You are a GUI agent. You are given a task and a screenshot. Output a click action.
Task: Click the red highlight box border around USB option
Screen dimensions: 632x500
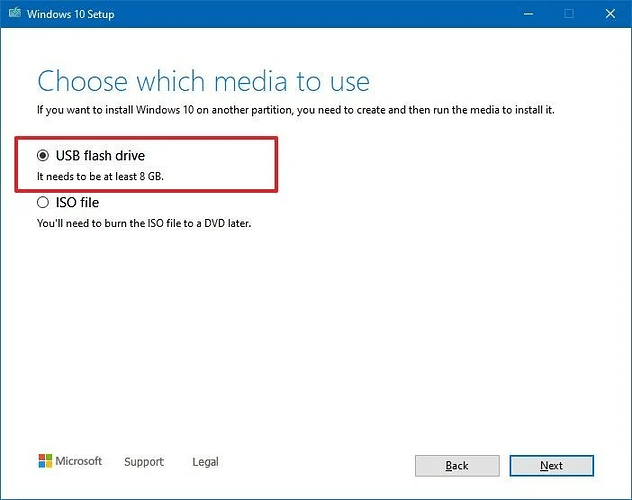(x=146, y=138)
